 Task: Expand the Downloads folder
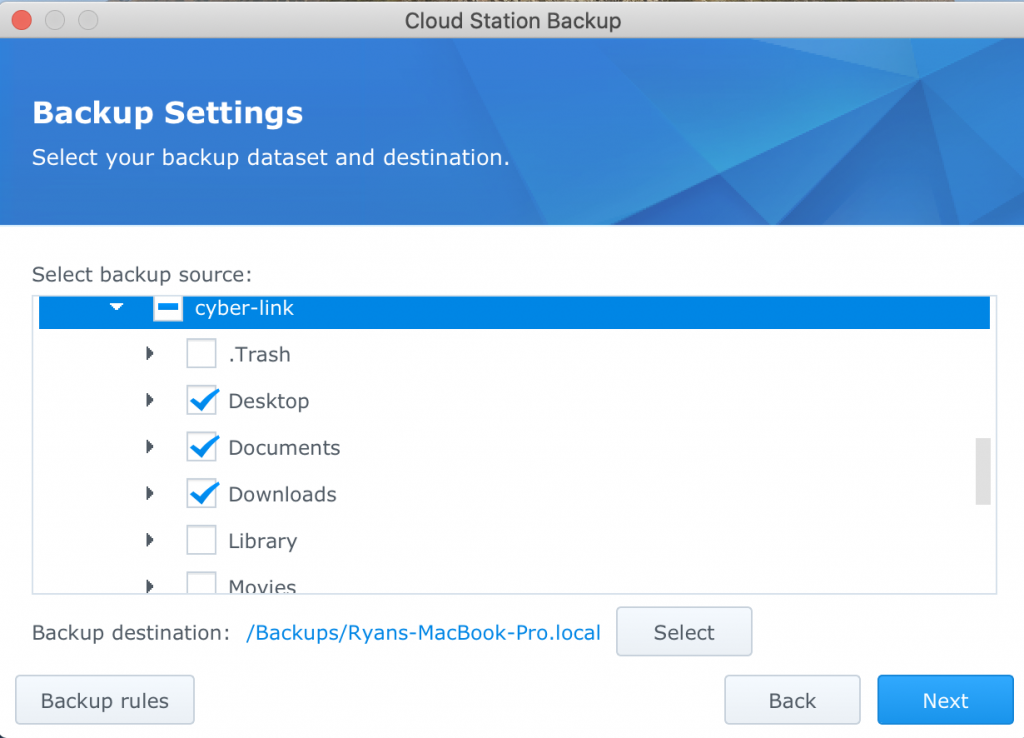point(150,493)
